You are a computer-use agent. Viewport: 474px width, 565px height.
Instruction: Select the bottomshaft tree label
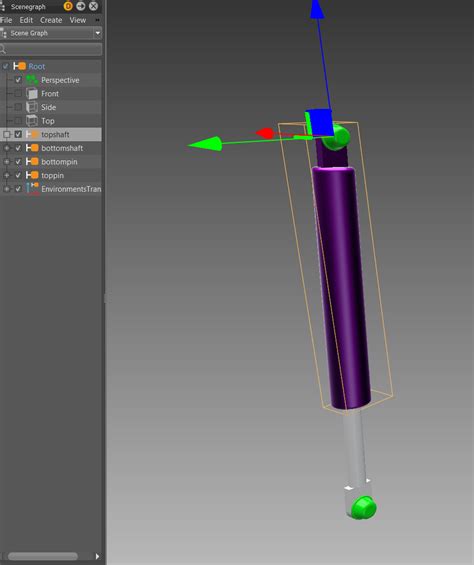tap(62, 148)
